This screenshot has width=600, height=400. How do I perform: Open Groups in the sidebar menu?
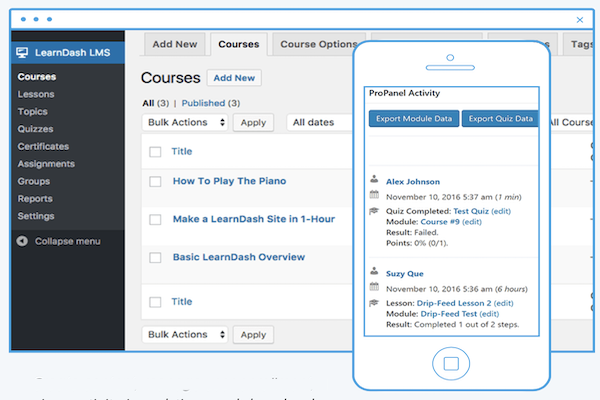34,181
